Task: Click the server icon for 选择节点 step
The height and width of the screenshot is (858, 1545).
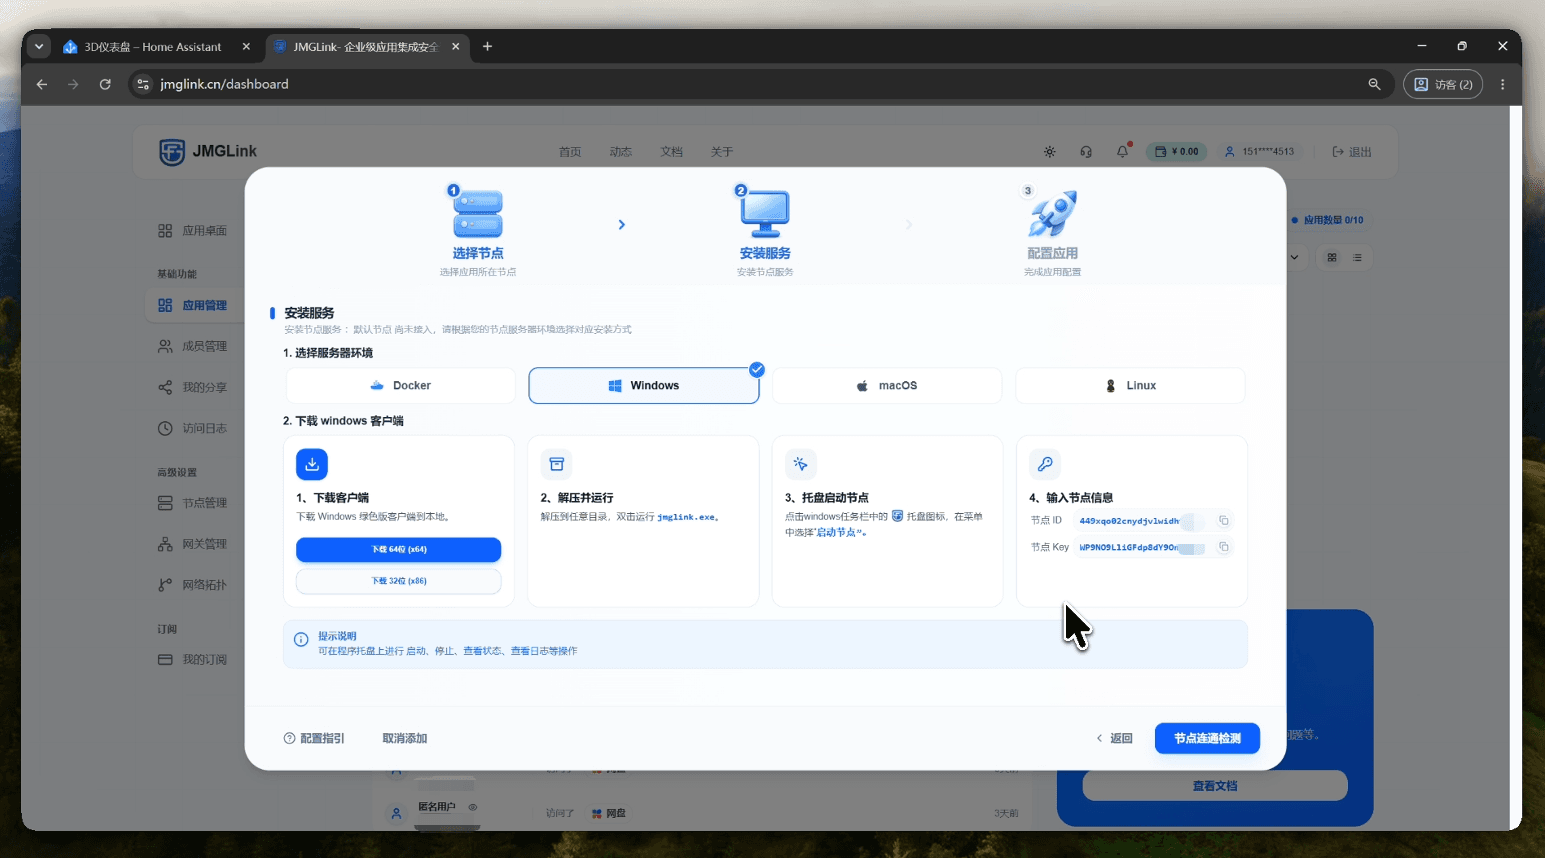Action: pyautogui.click(x=478, y=213)
